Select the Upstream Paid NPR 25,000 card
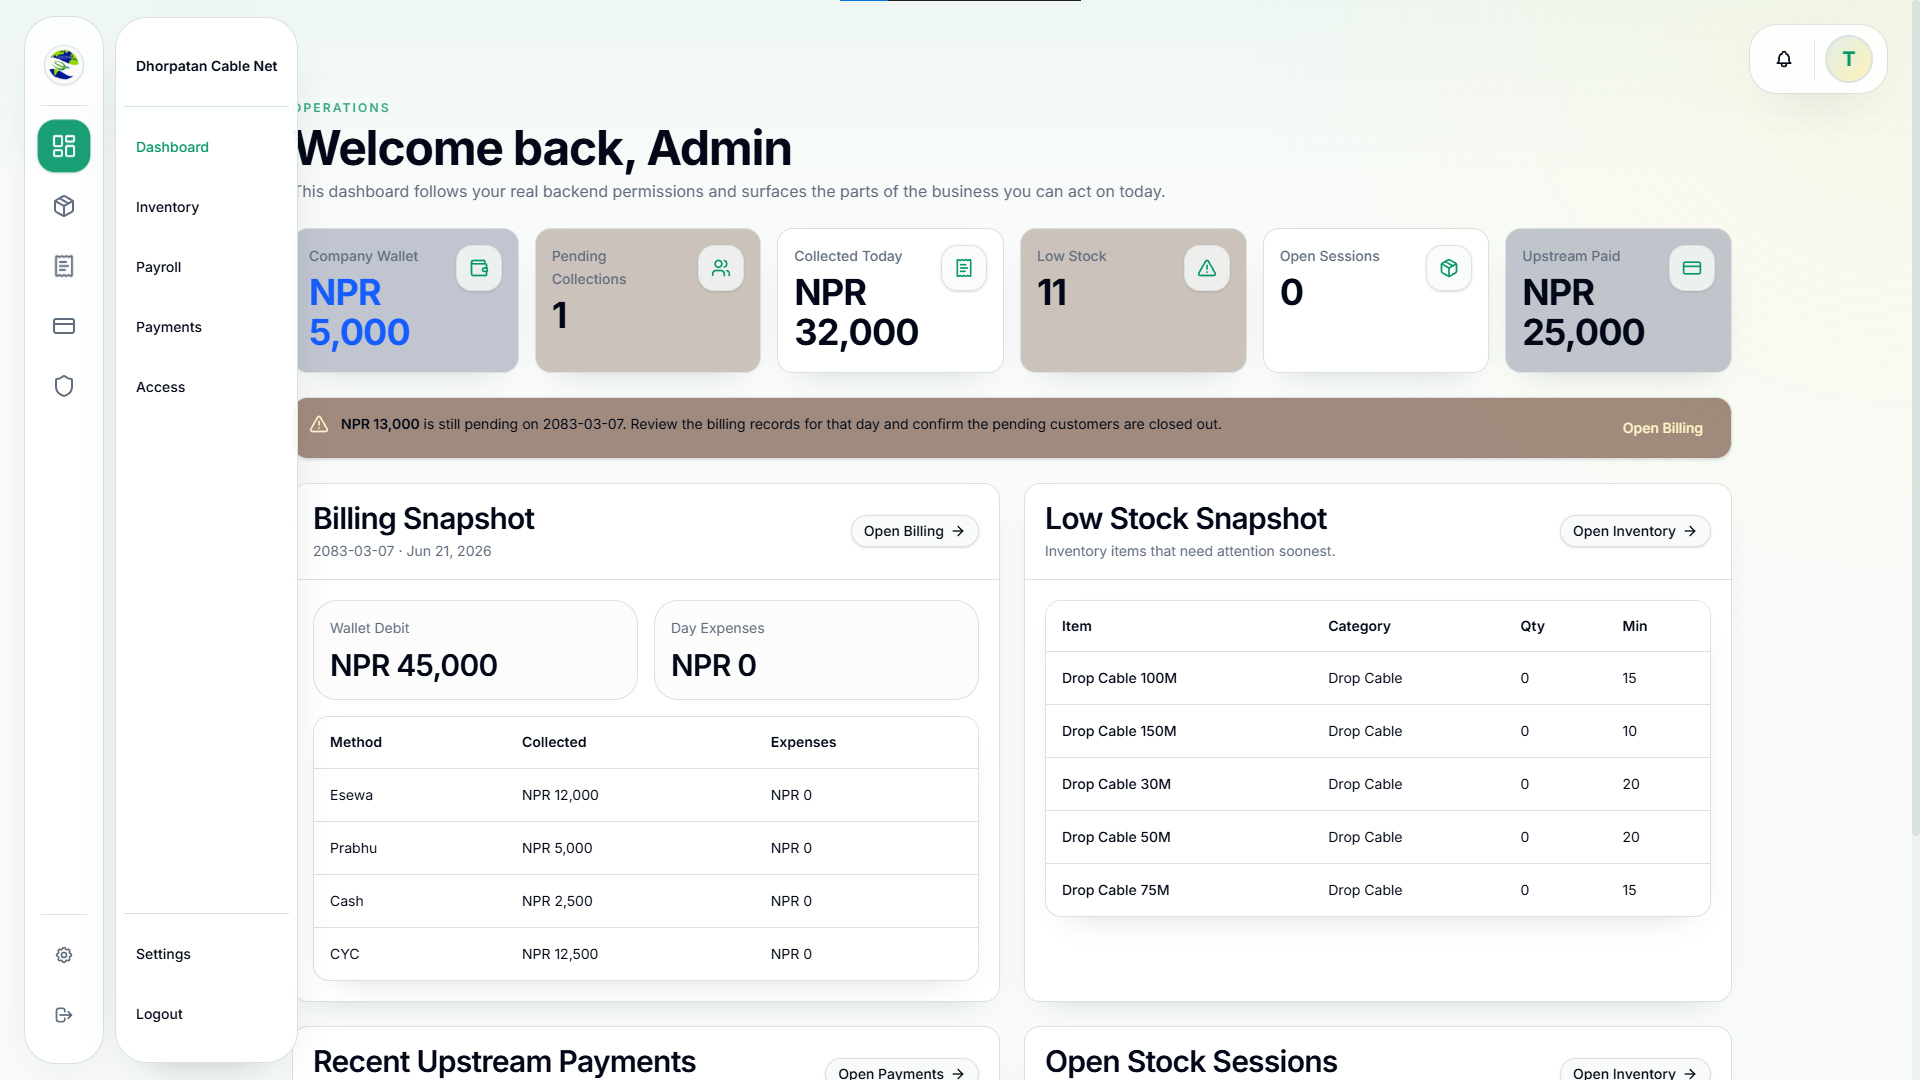The height and width of the screenshot is (1080, 1920). click(1618, 300)
